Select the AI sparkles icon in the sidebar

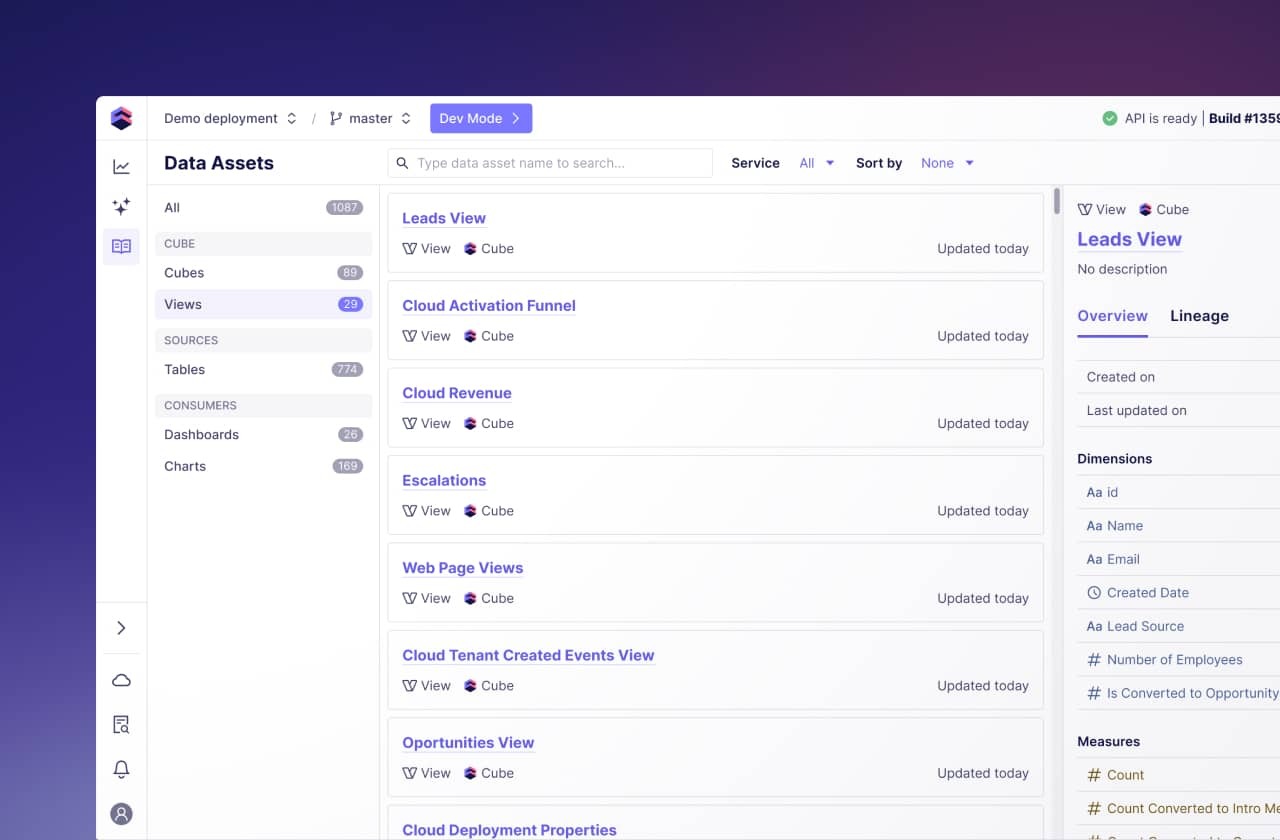[121, 206]
